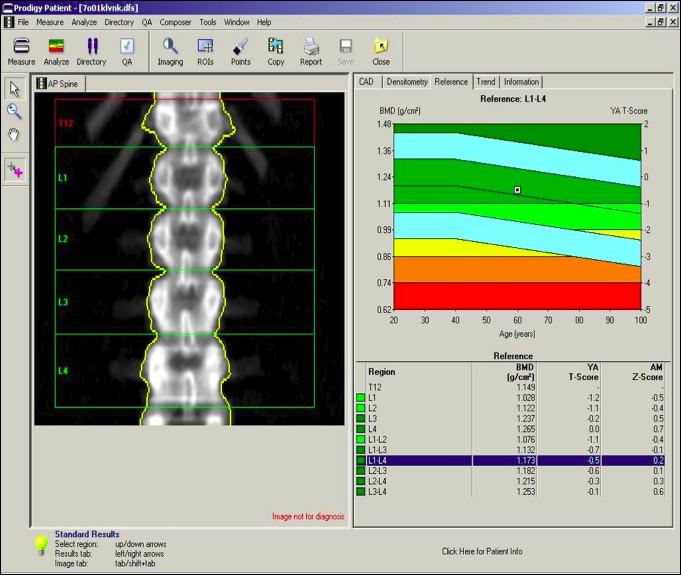Select the Points brush tool
The image size is (681, 575).
(241, 51)
